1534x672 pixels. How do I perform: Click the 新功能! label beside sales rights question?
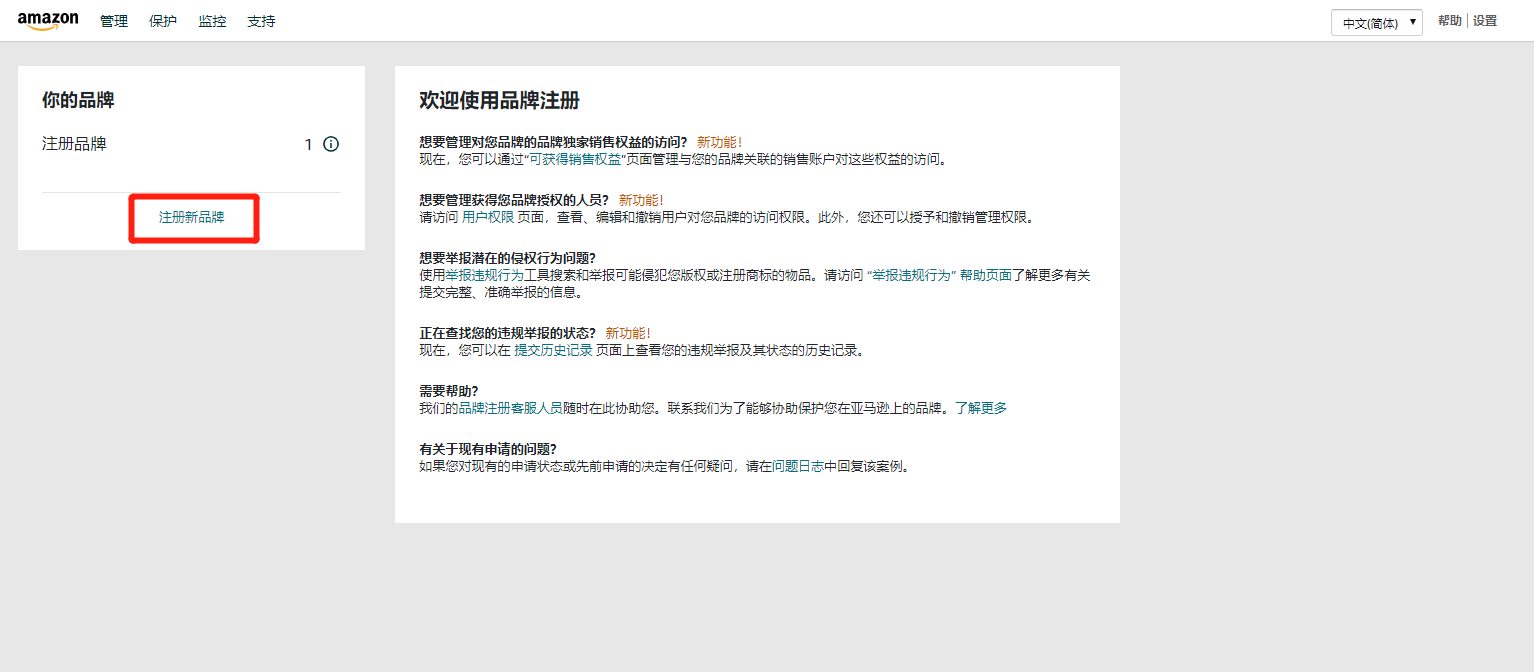719,141
